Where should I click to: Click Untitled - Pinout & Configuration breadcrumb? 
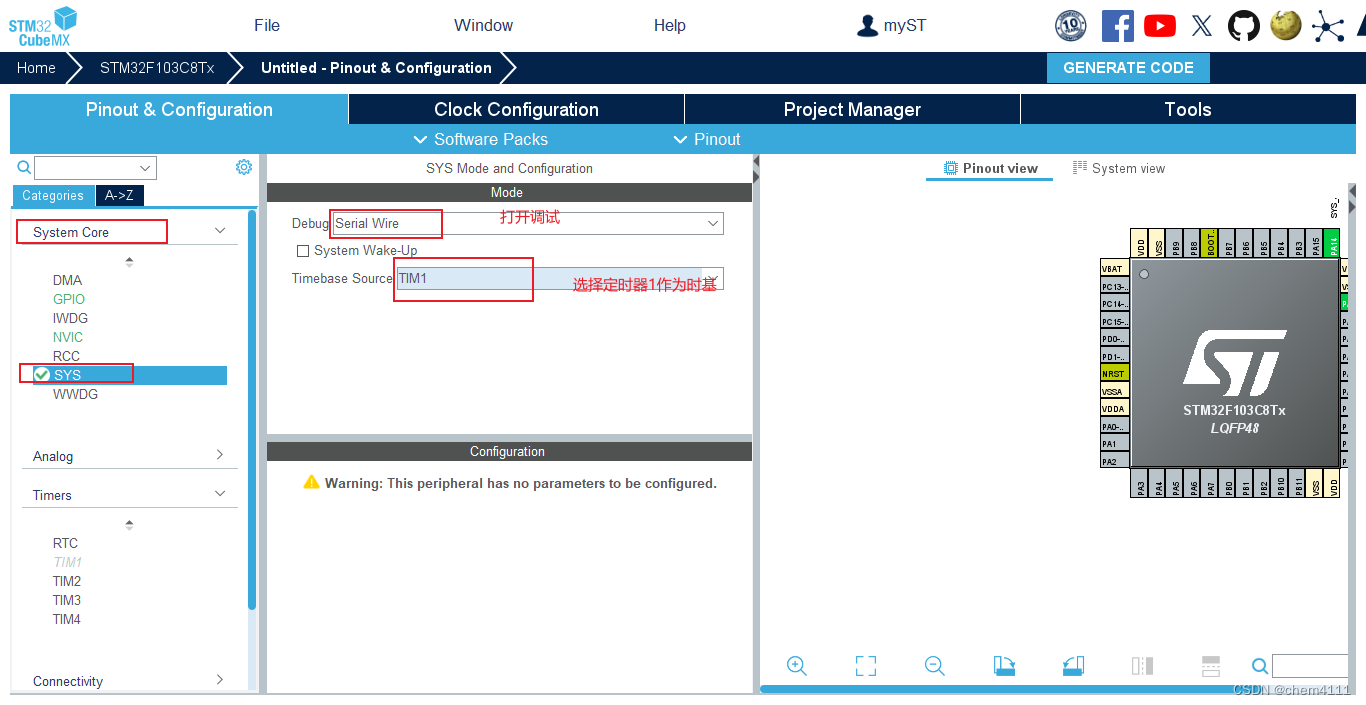(376, 68)
